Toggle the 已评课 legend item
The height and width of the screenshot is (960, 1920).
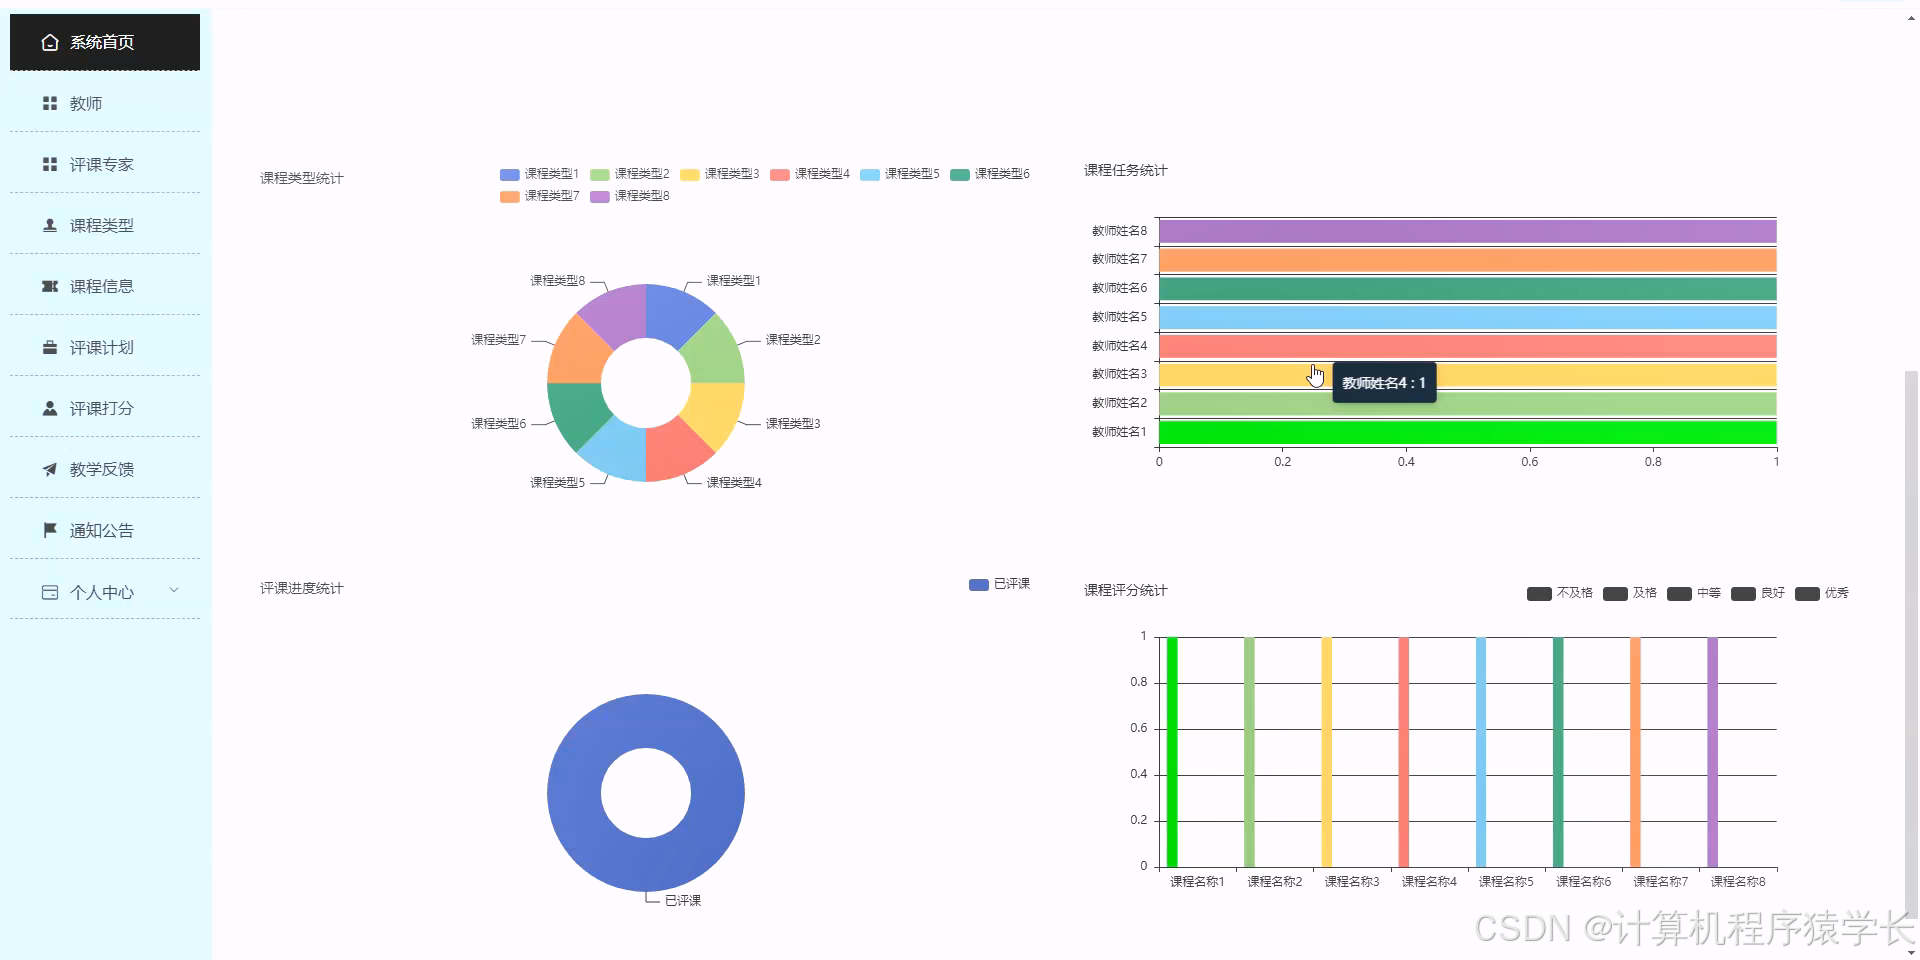999,584
